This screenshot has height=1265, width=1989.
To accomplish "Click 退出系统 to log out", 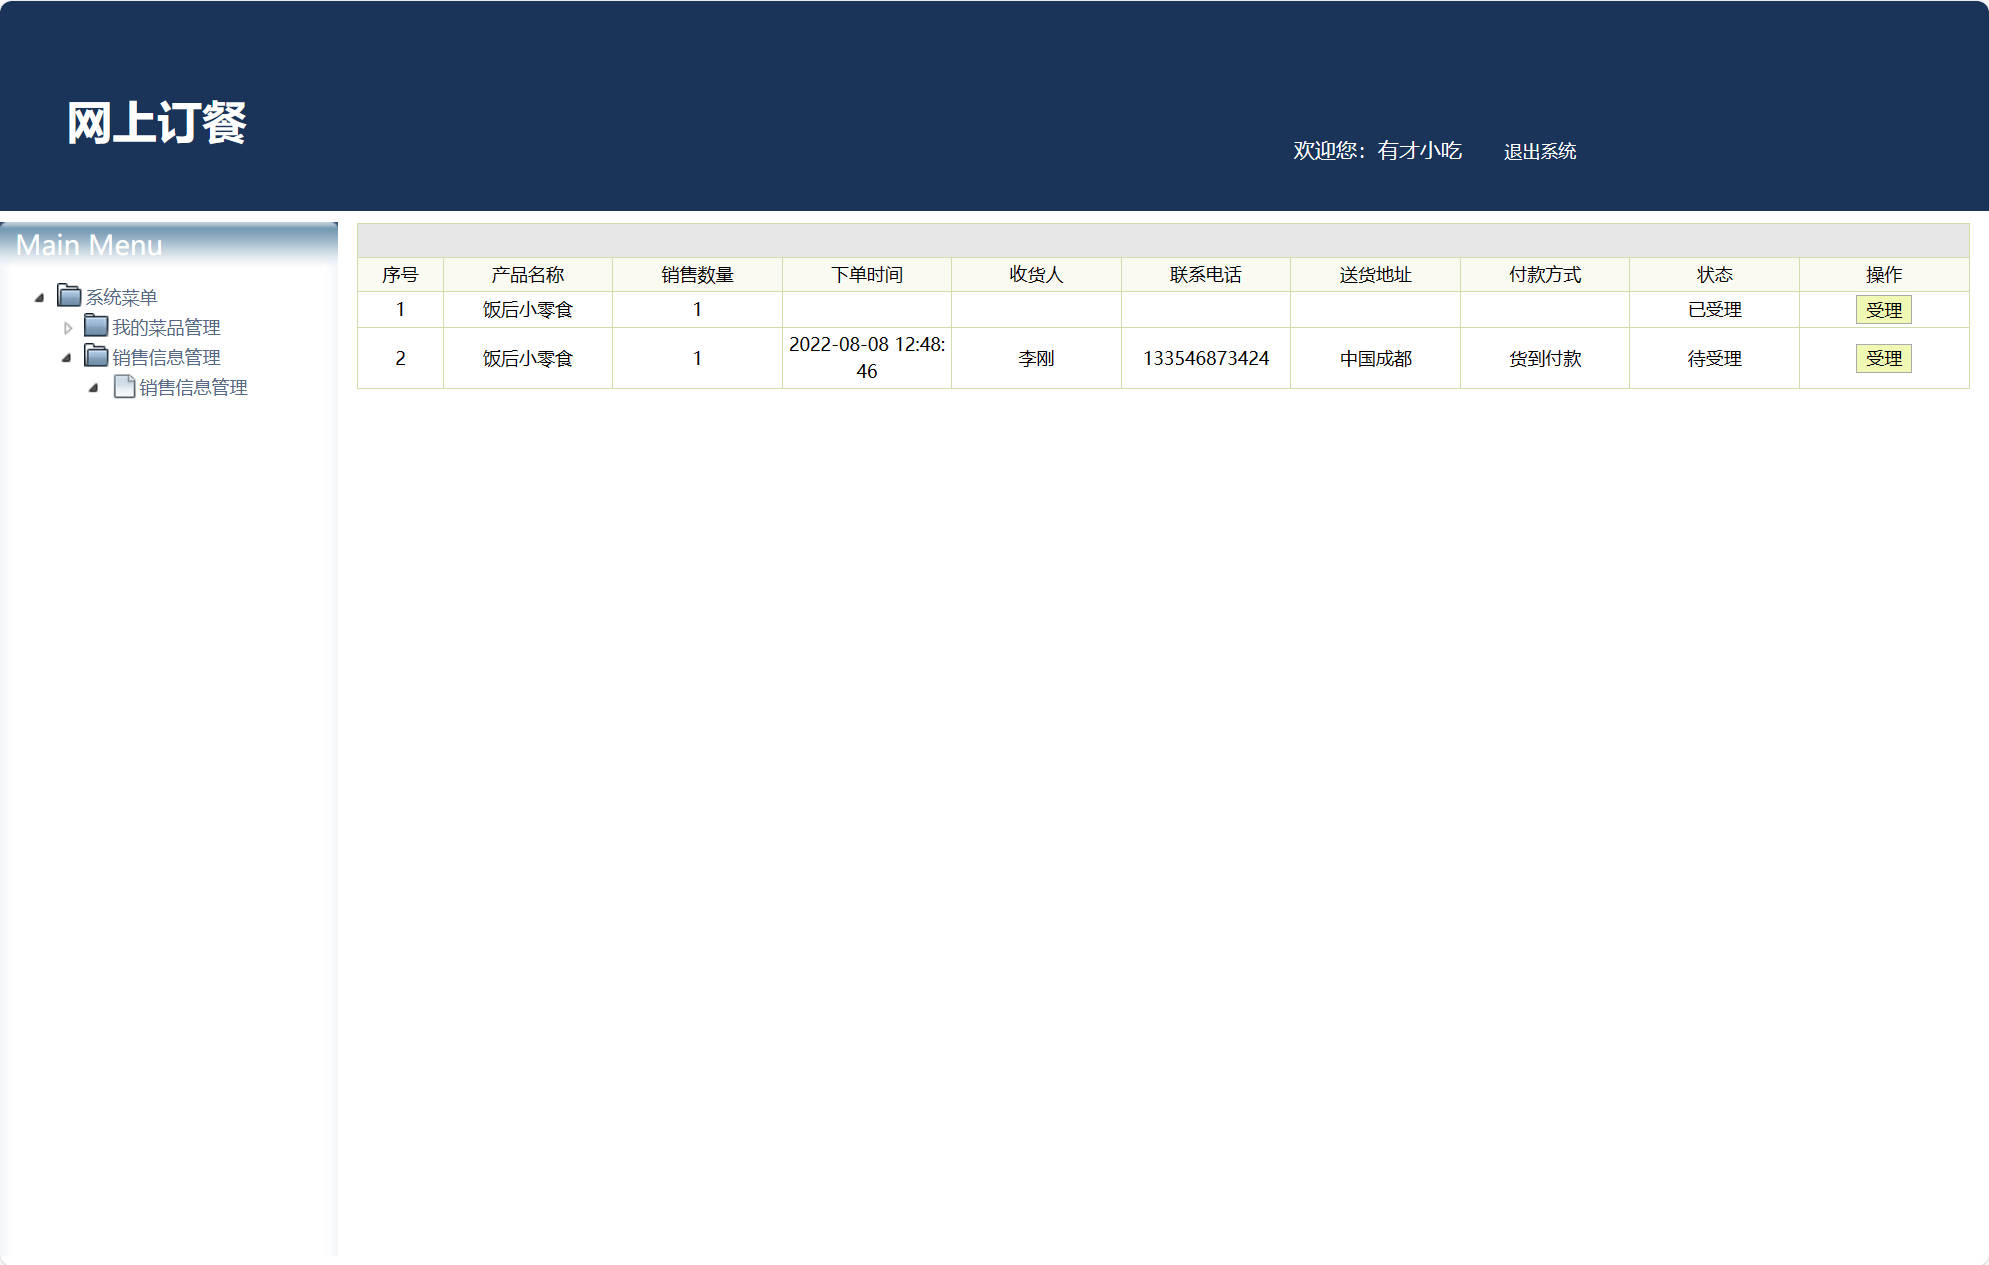I will pyautogui.click(x=1539, y=151).
